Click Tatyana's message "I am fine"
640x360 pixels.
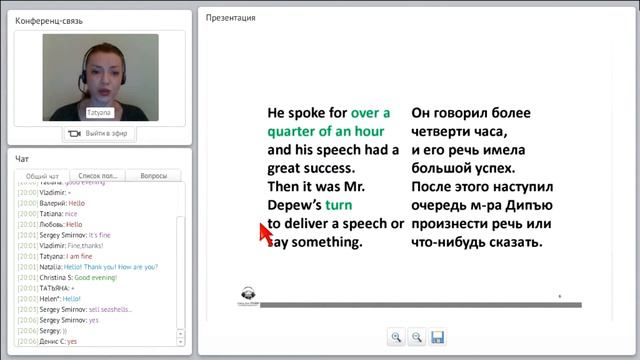pos(55,256)
